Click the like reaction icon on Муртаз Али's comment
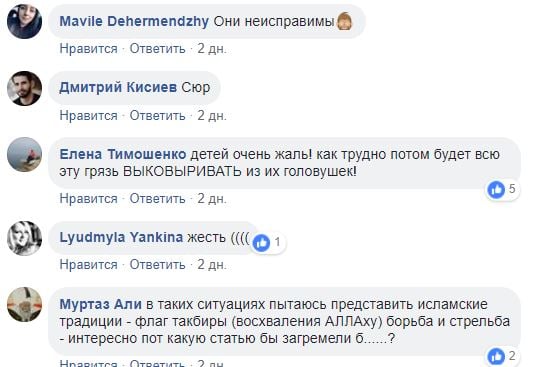Screen dimensions: 560x367 (496, 356)
